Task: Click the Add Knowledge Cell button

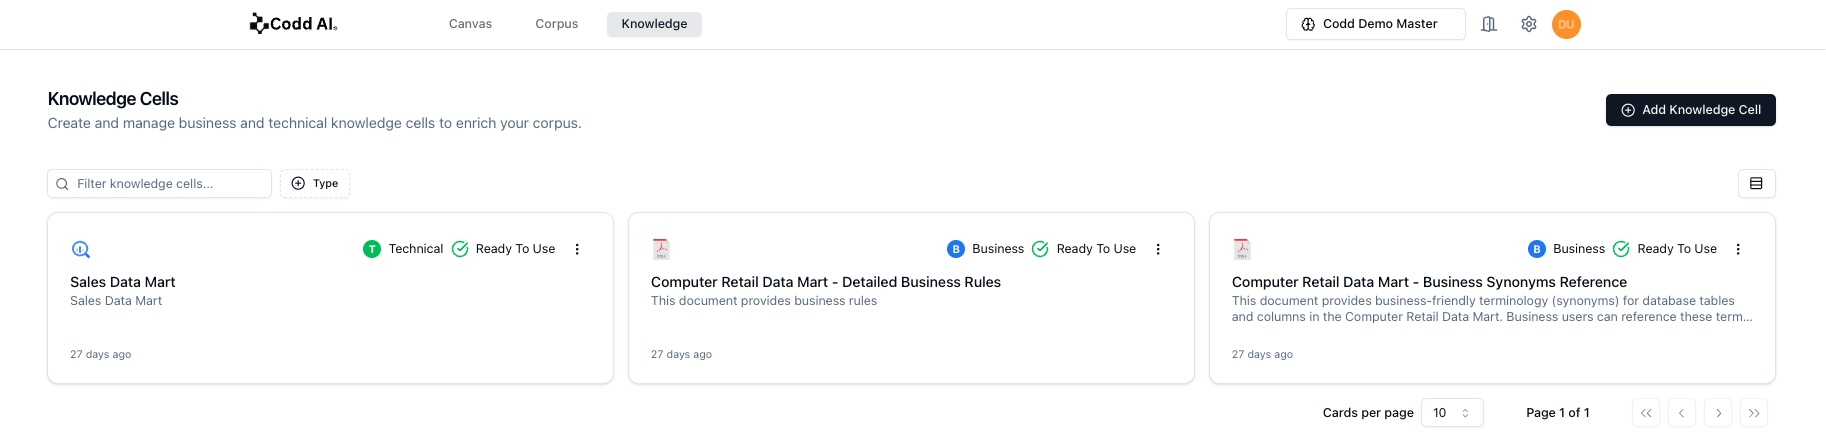Action: point(1690,110)
